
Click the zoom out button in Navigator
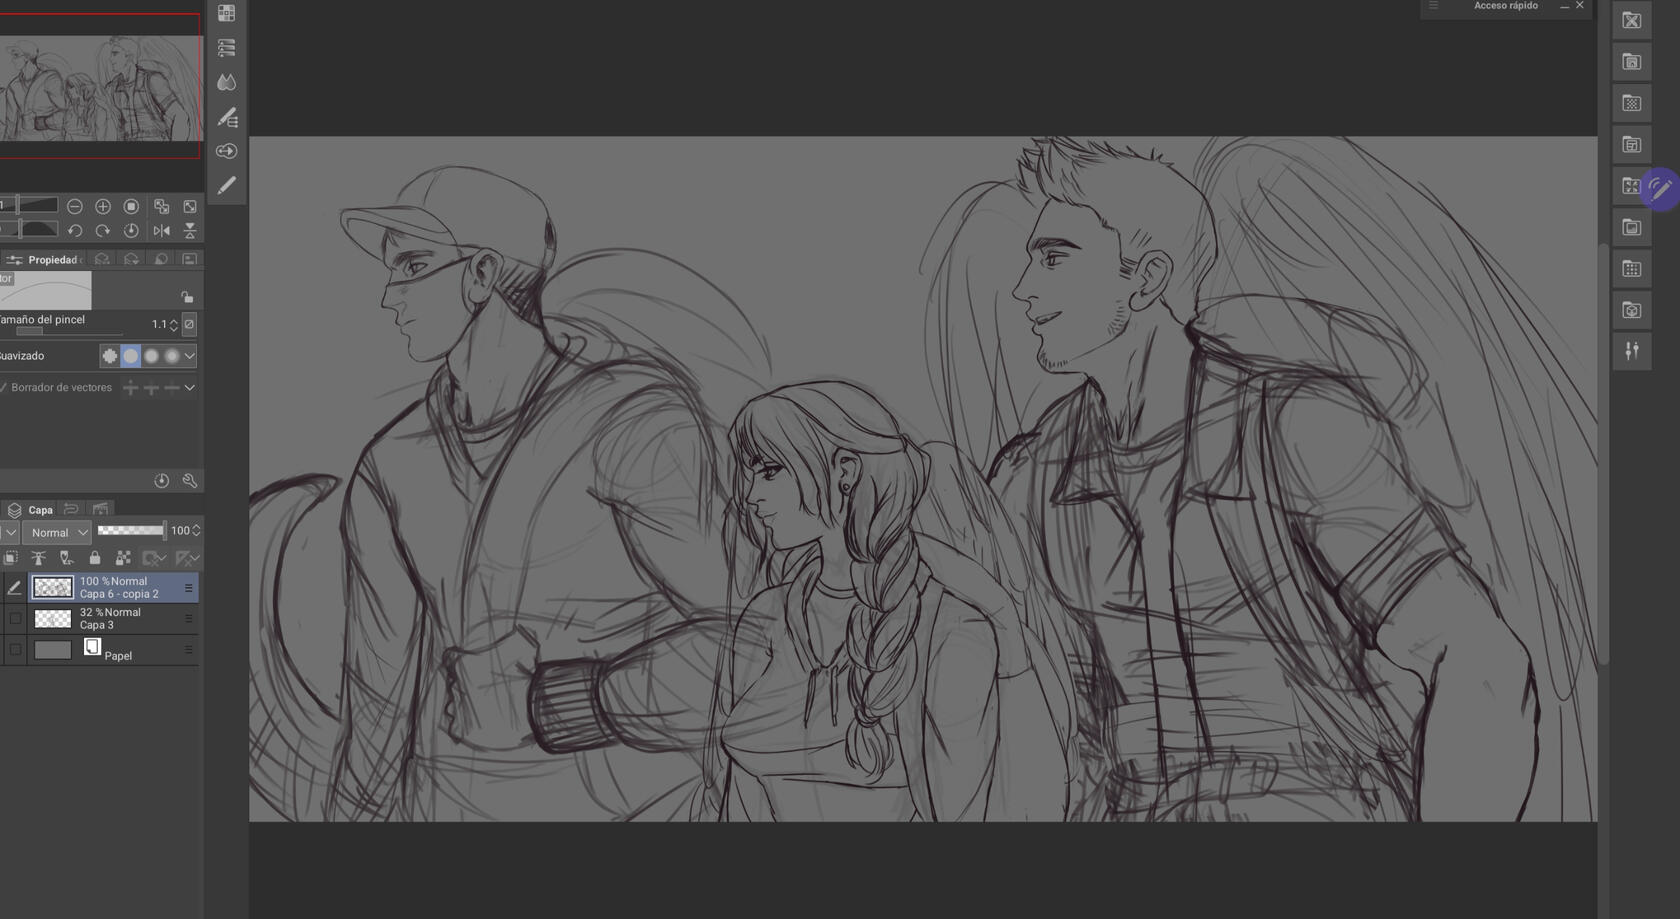[x=75, y=206]
